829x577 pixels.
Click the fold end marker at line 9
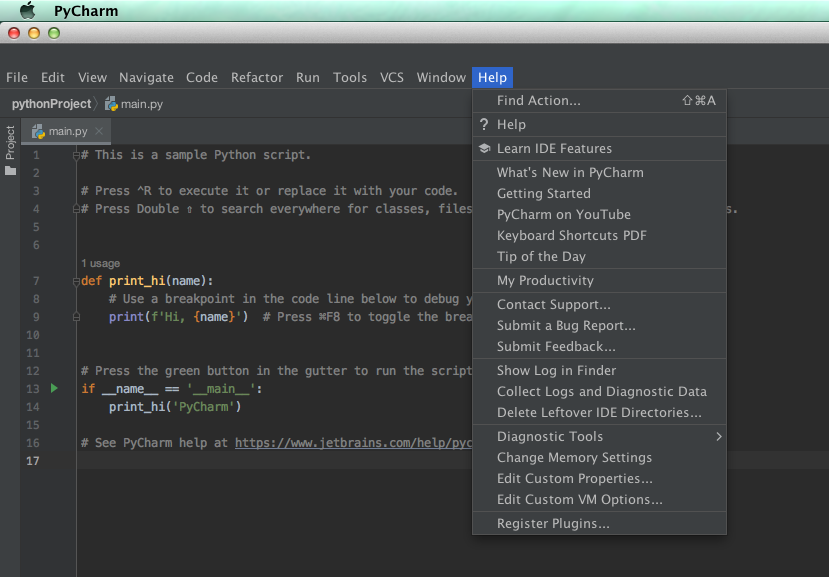76,317
